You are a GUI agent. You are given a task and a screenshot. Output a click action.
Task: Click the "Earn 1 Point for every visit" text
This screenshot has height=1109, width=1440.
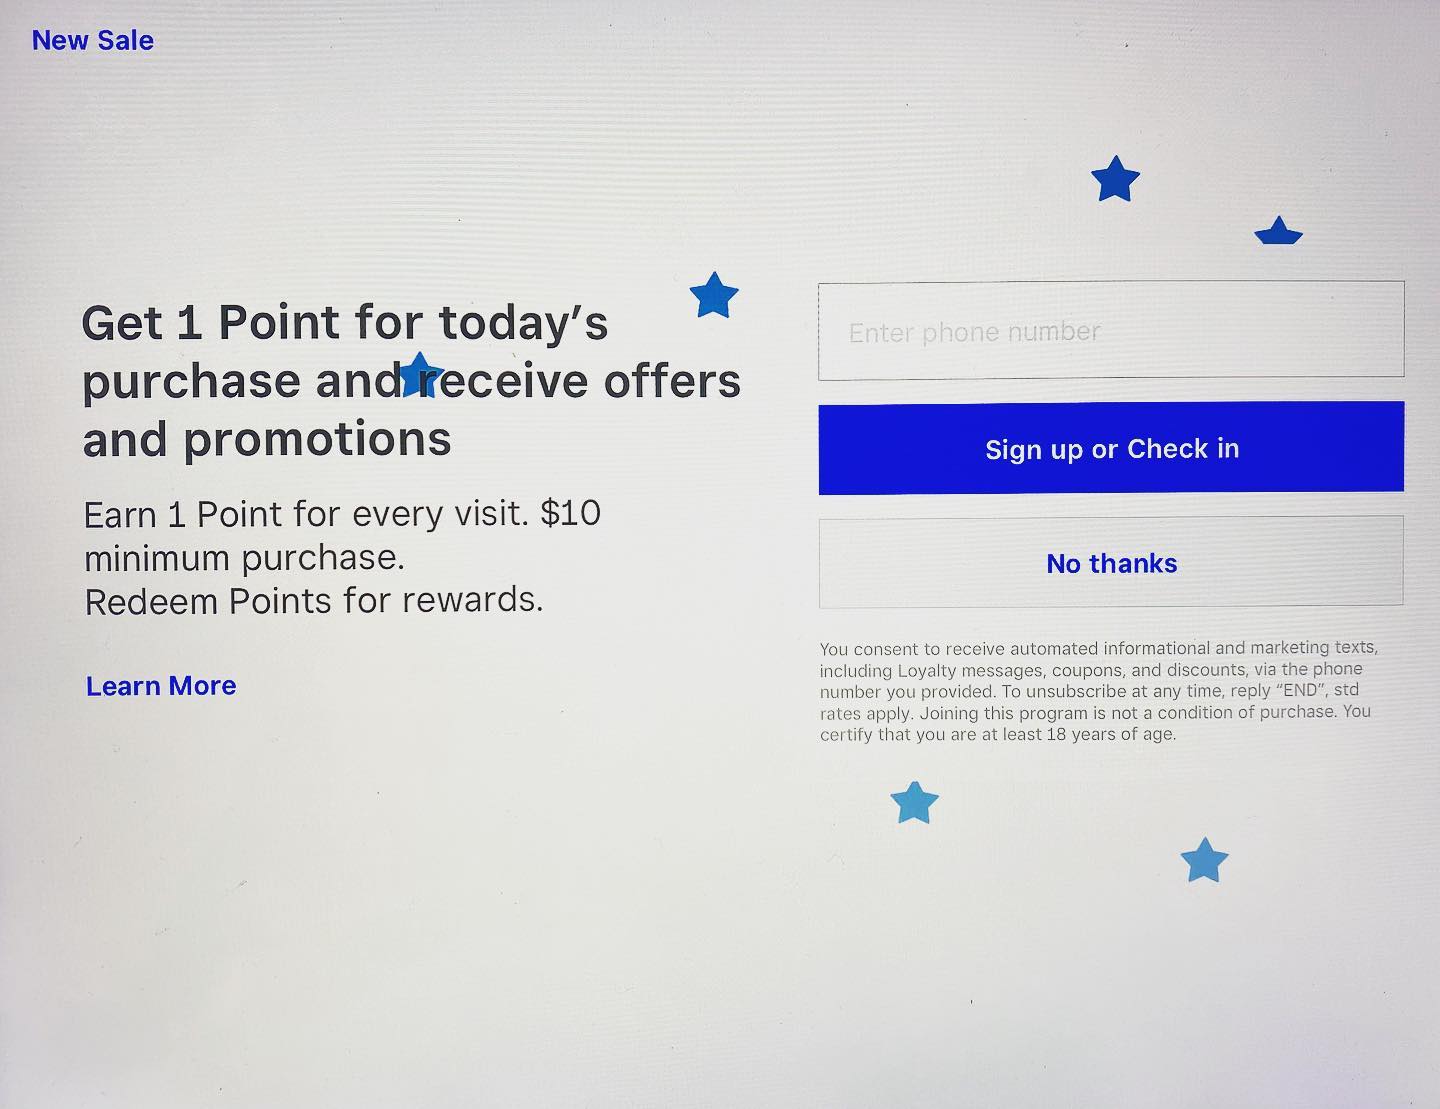tap(342, 514)
